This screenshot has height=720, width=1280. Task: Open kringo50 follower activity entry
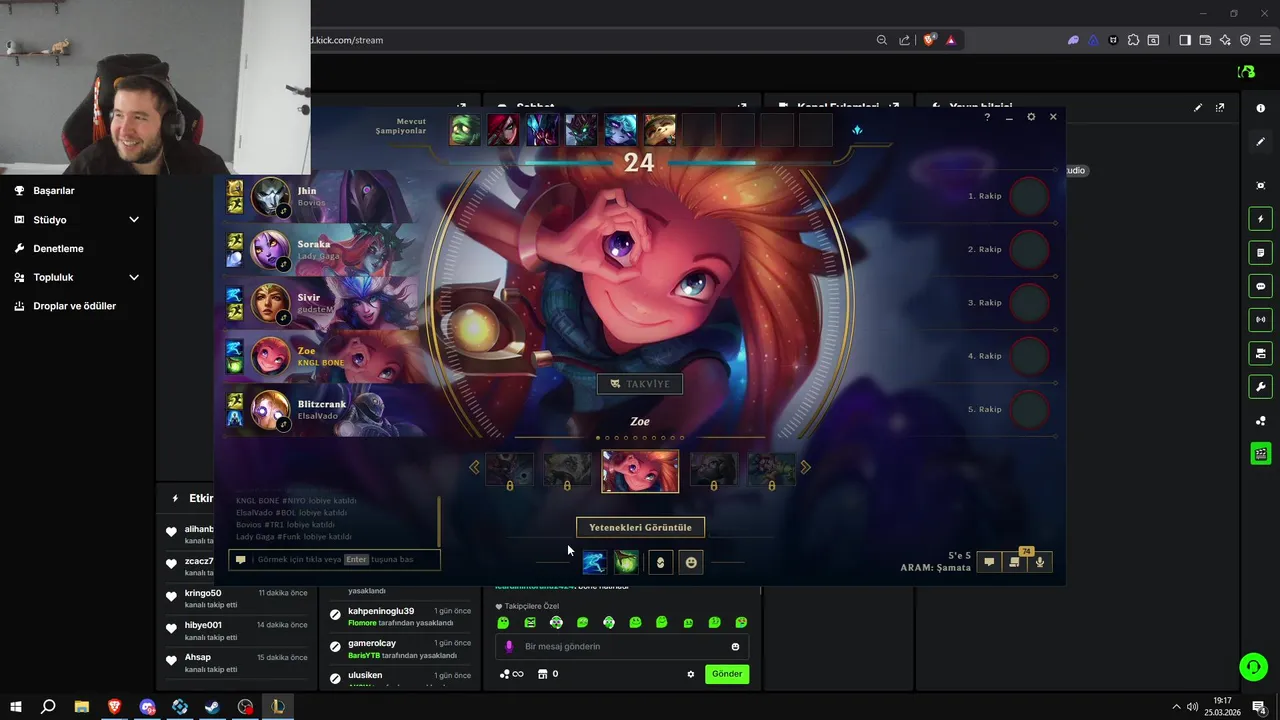click(x=238, y=598)
